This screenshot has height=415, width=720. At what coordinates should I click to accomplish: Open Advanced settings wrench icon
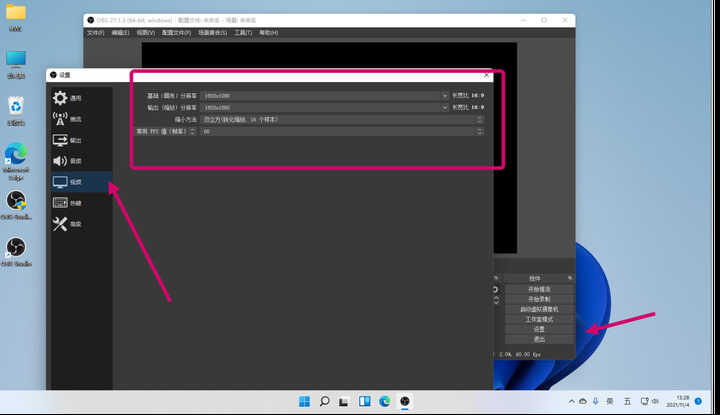coord(60,224)
